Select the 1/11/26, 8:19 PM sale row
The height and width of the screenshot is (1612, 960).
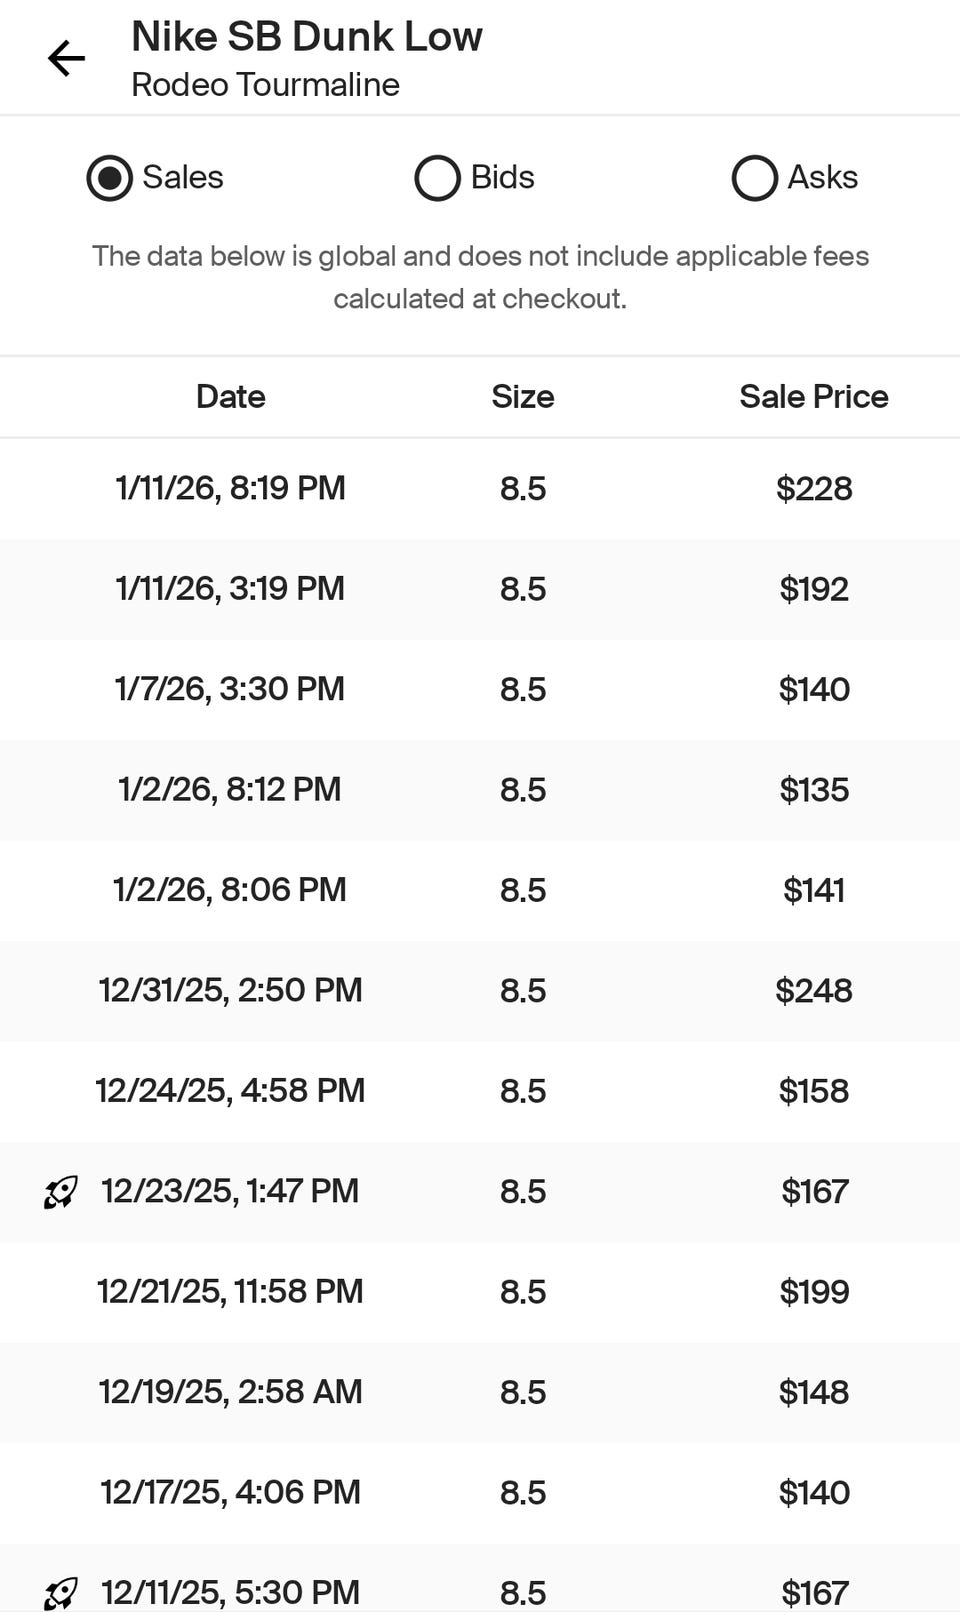[231, 489]
